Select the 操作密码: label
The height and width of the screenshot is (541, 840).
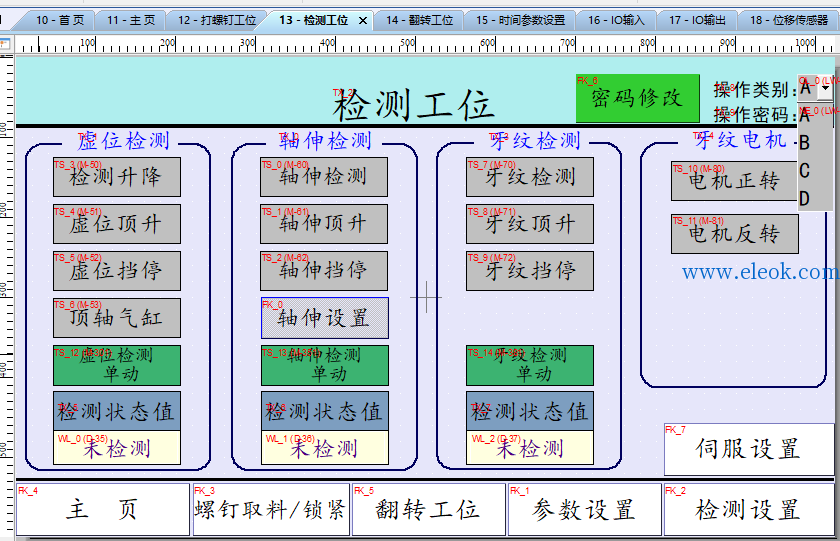click(x=754, y=115)
